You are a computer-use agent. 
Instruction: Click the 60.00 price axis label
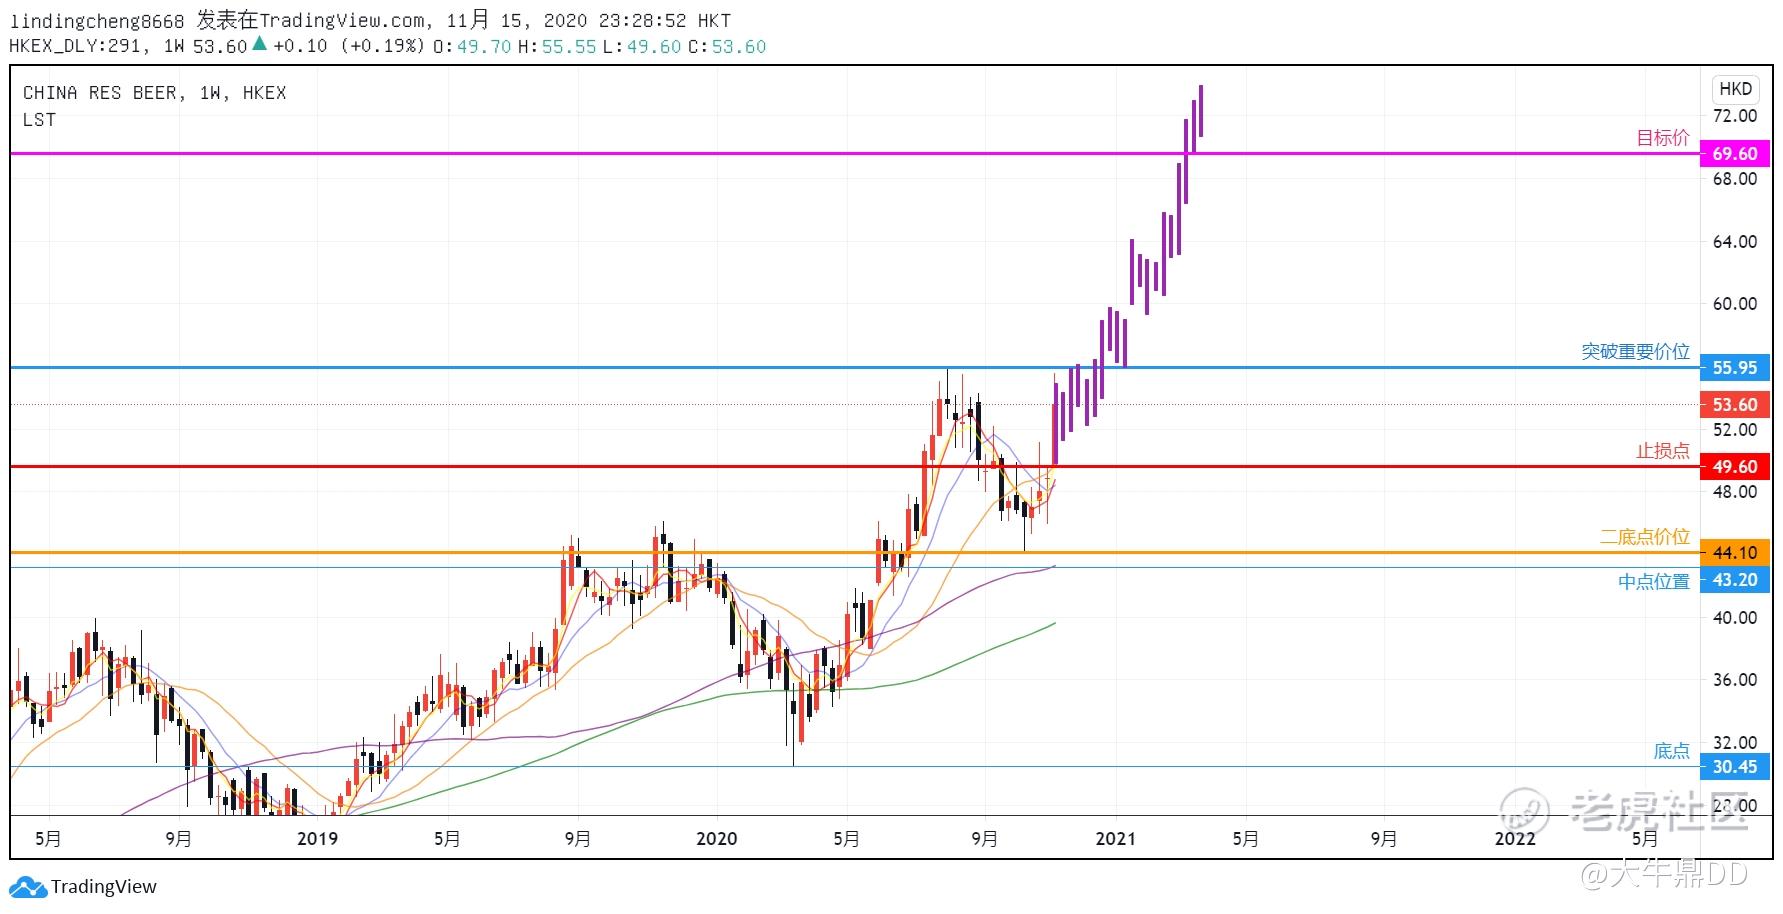pos(1735,304)
